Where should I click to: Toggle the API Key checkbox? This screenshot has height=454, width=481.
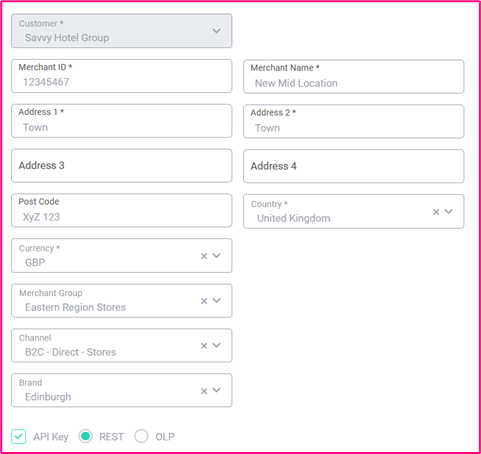click(x=18, y=436)
